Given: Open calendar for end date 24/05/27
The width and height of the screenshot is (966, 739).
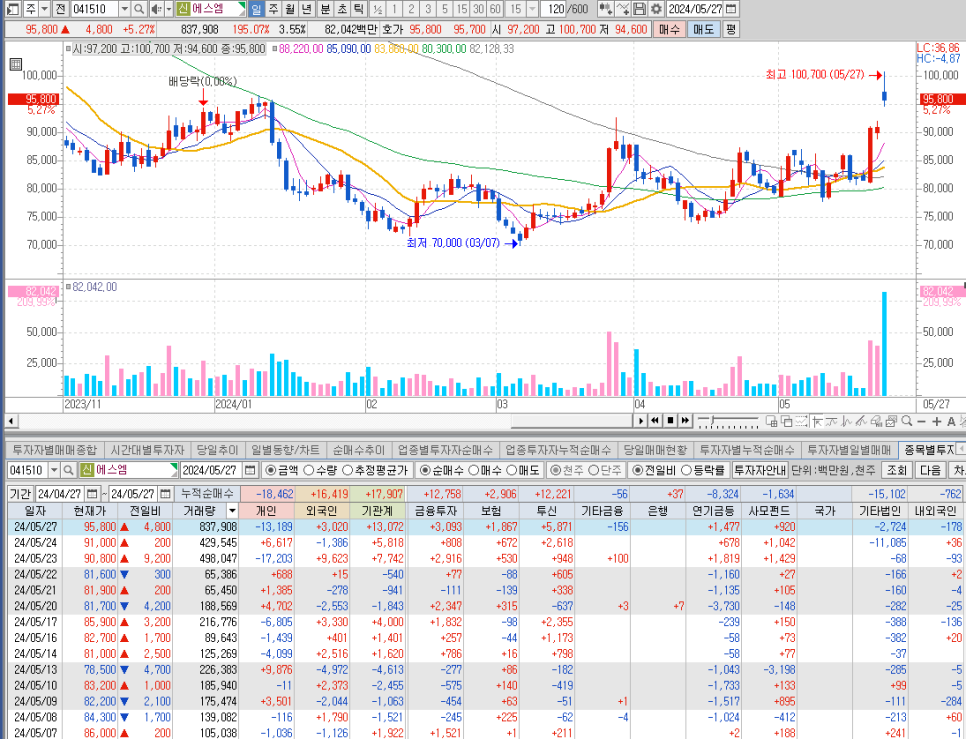Looking at the screenshot, I should [x=165, y=494].
